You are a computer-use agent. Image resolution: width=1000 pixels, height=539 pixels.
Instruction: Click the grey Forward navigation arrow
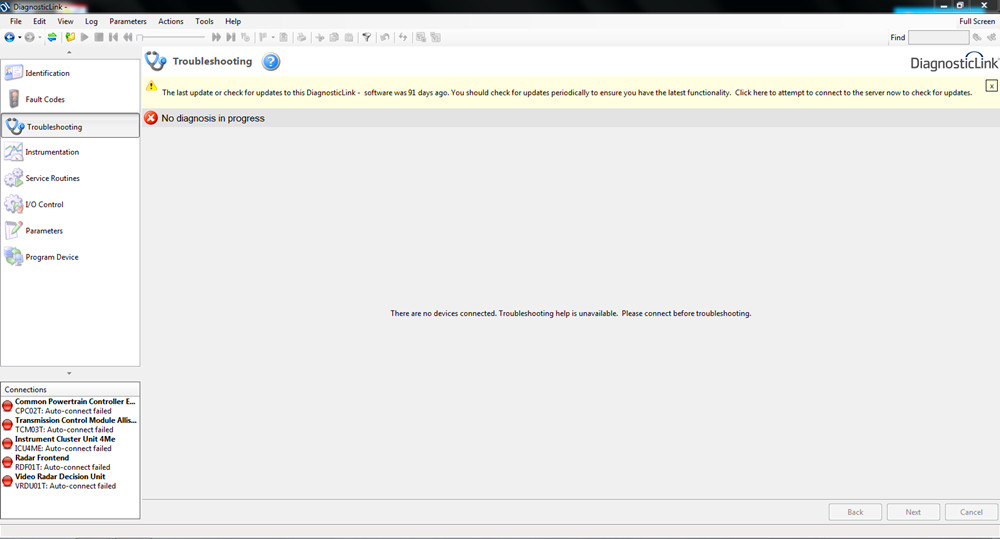29,38
